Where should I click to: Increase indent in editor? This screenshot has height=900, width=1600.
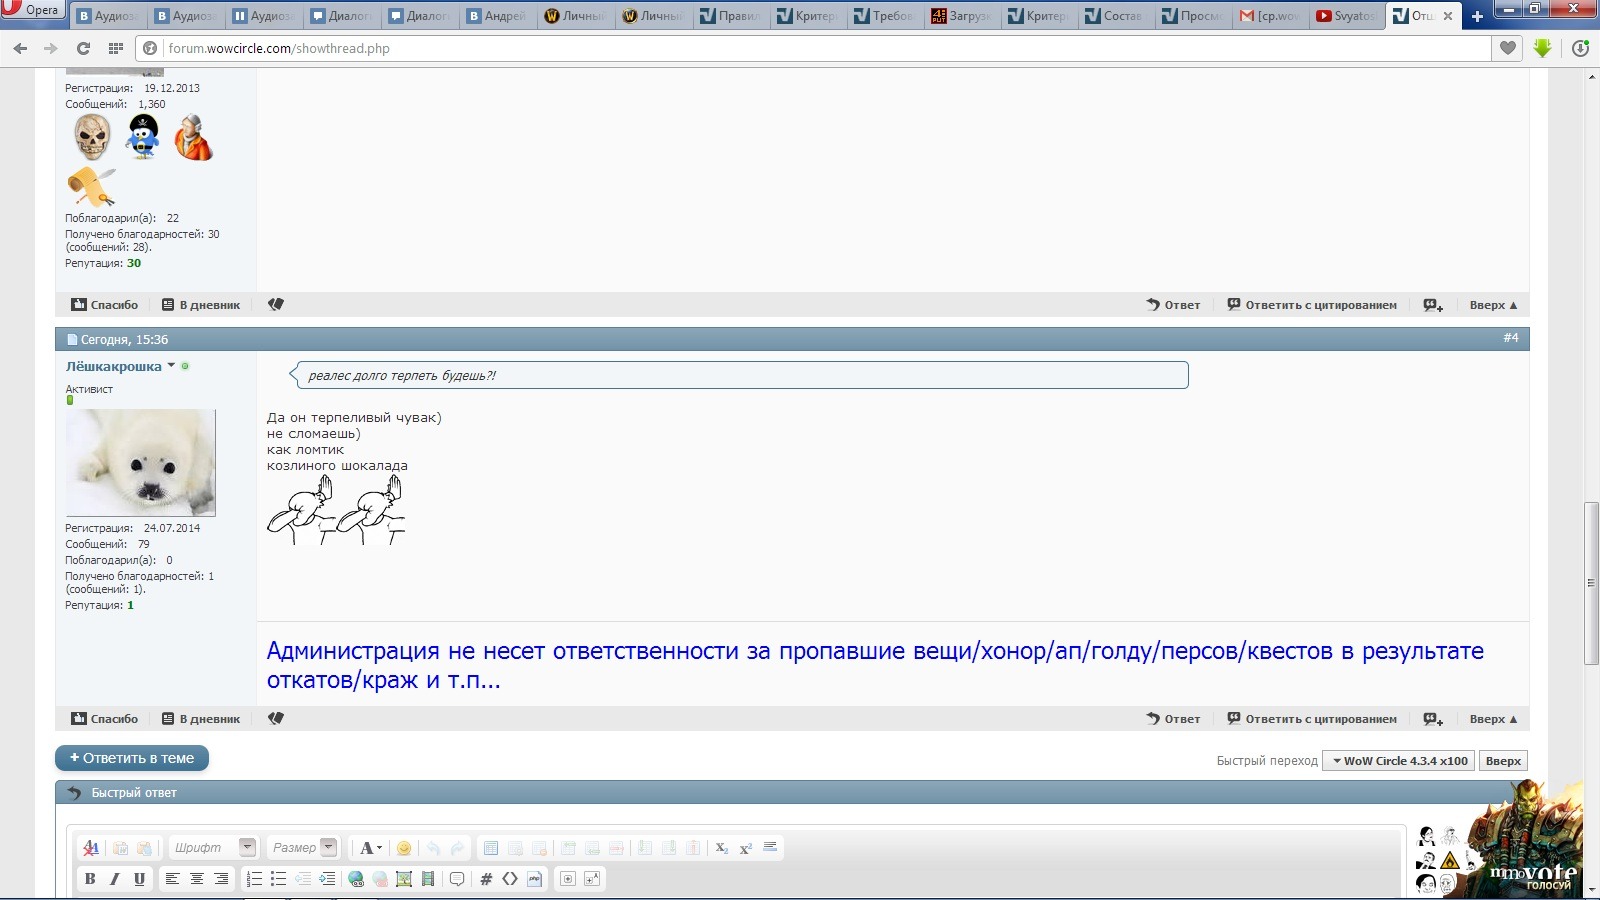(327, 879)
